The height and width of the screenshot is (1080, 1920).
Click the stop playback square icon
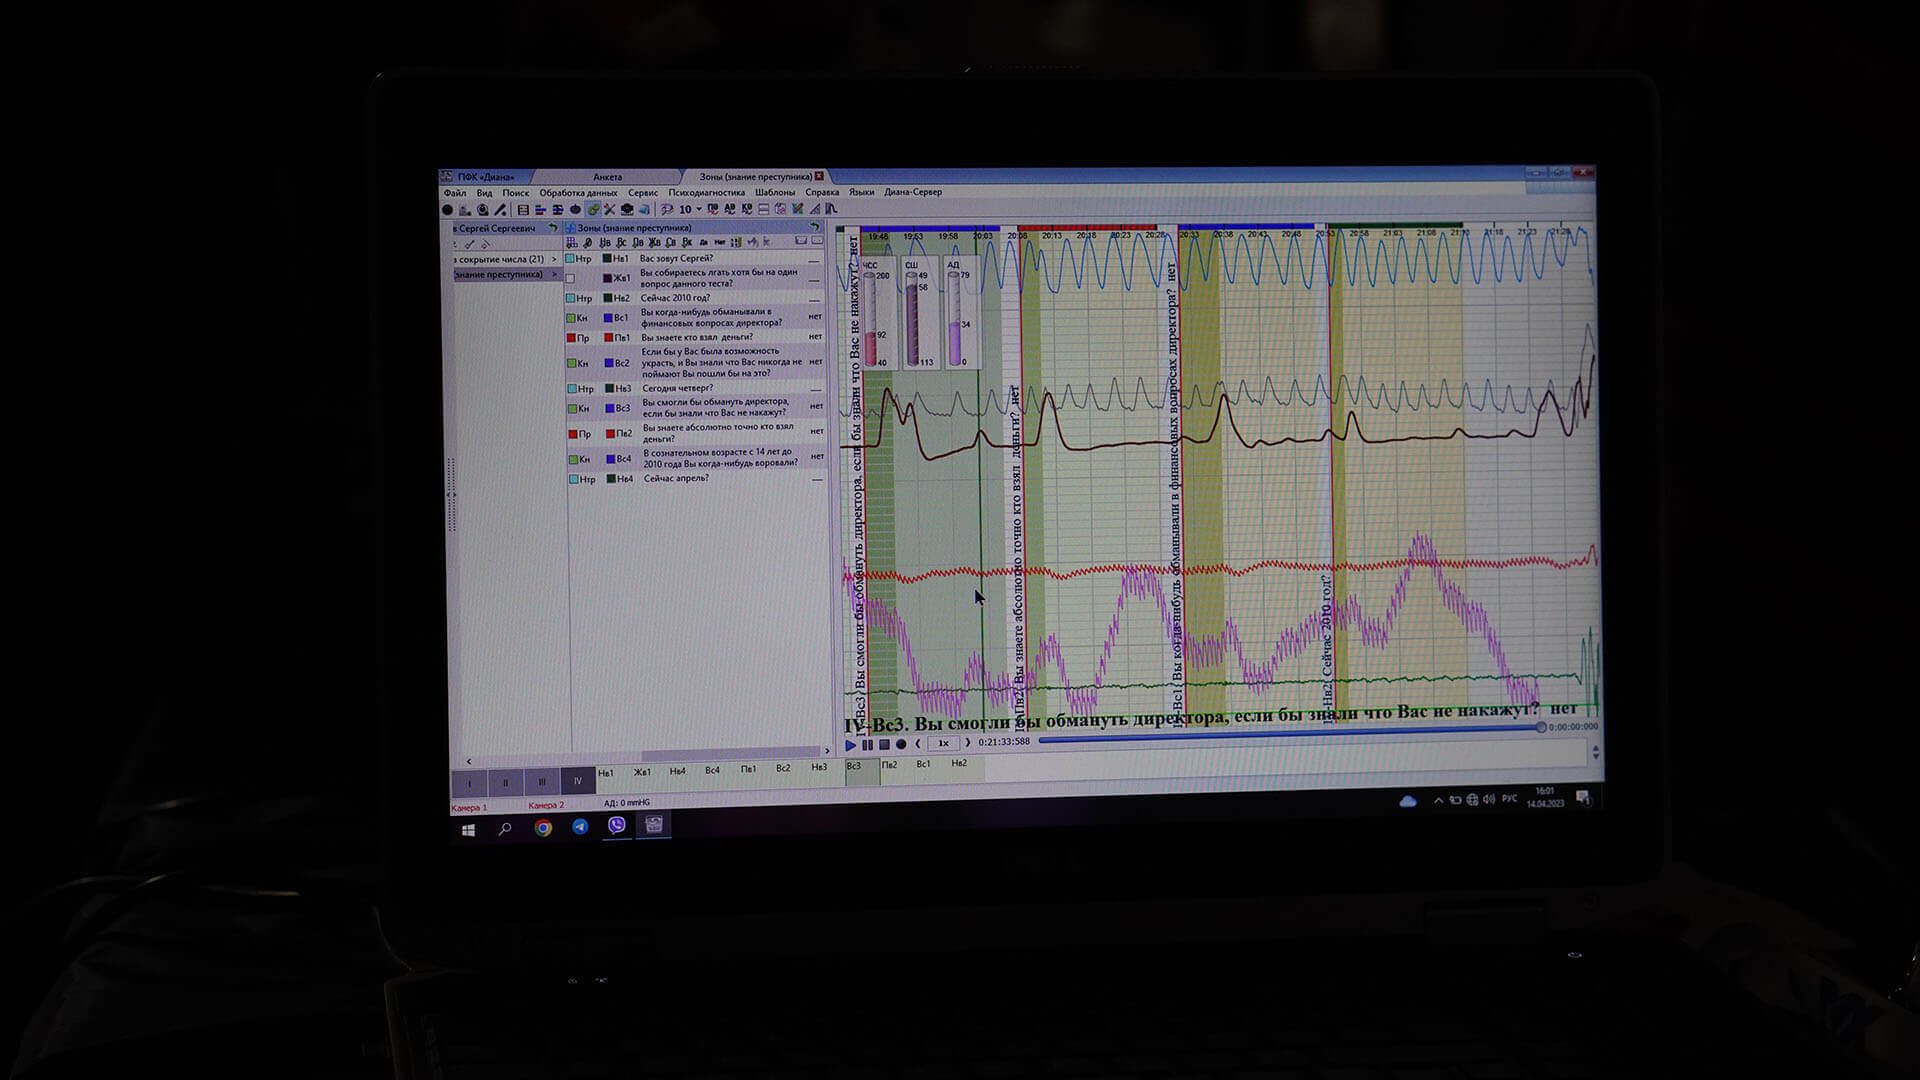[x=884, y=744]
